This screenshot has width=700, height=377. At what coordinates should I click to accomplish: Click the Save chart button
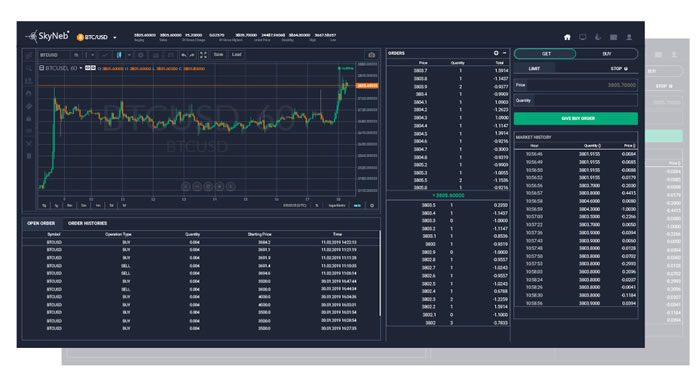click(x=218, y=54)
